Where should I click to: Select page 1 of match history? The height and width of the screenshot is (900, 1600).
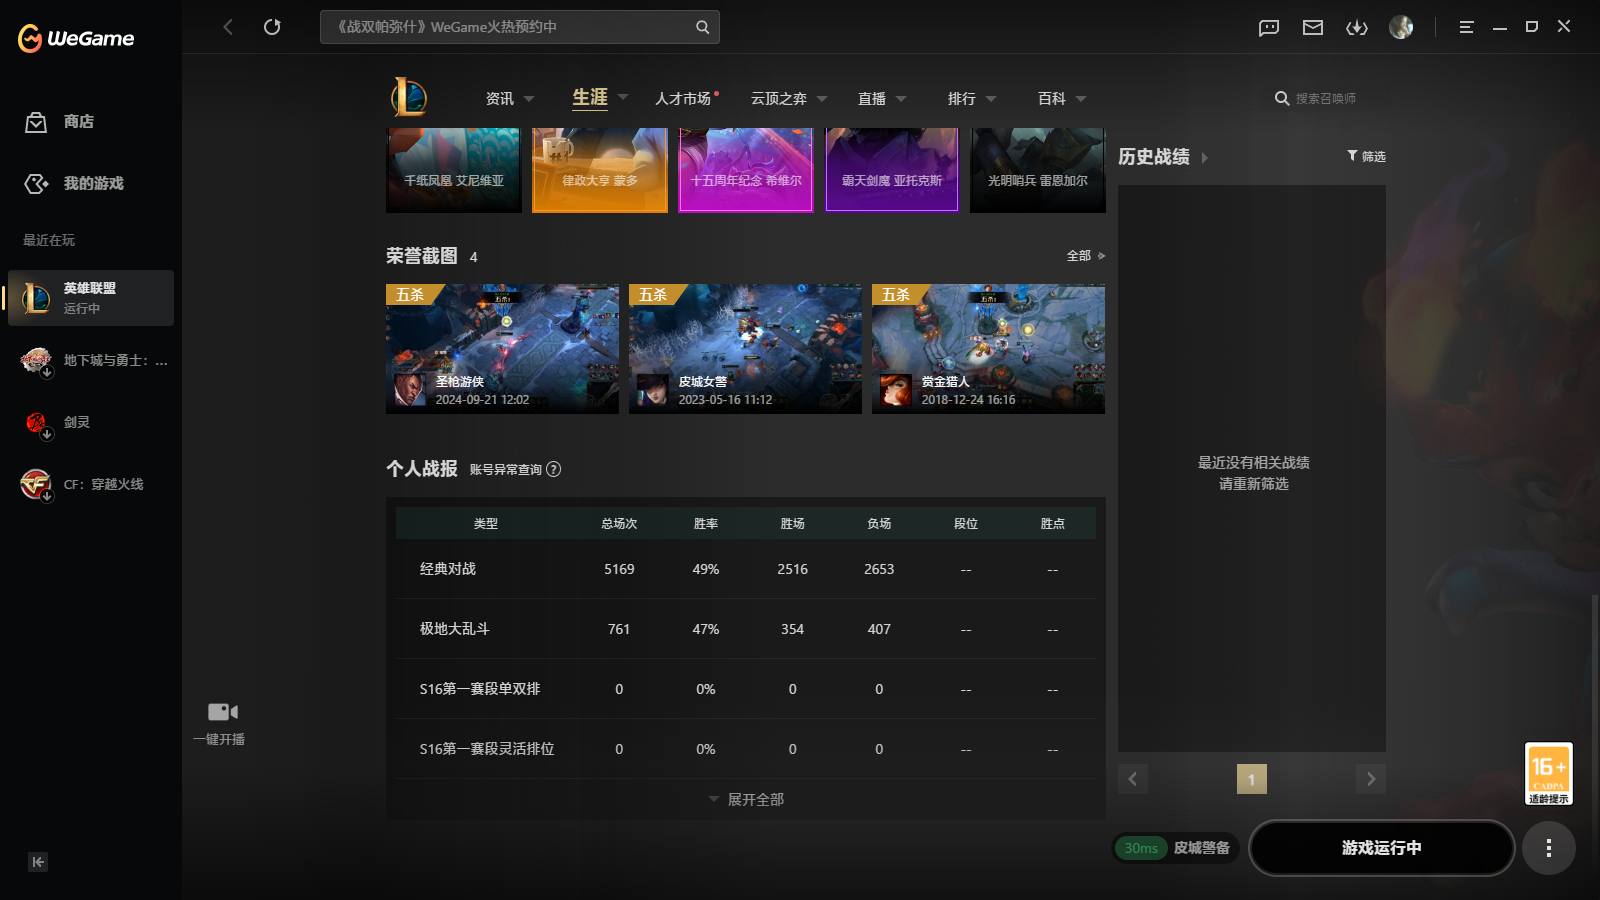coord(1252,779)
